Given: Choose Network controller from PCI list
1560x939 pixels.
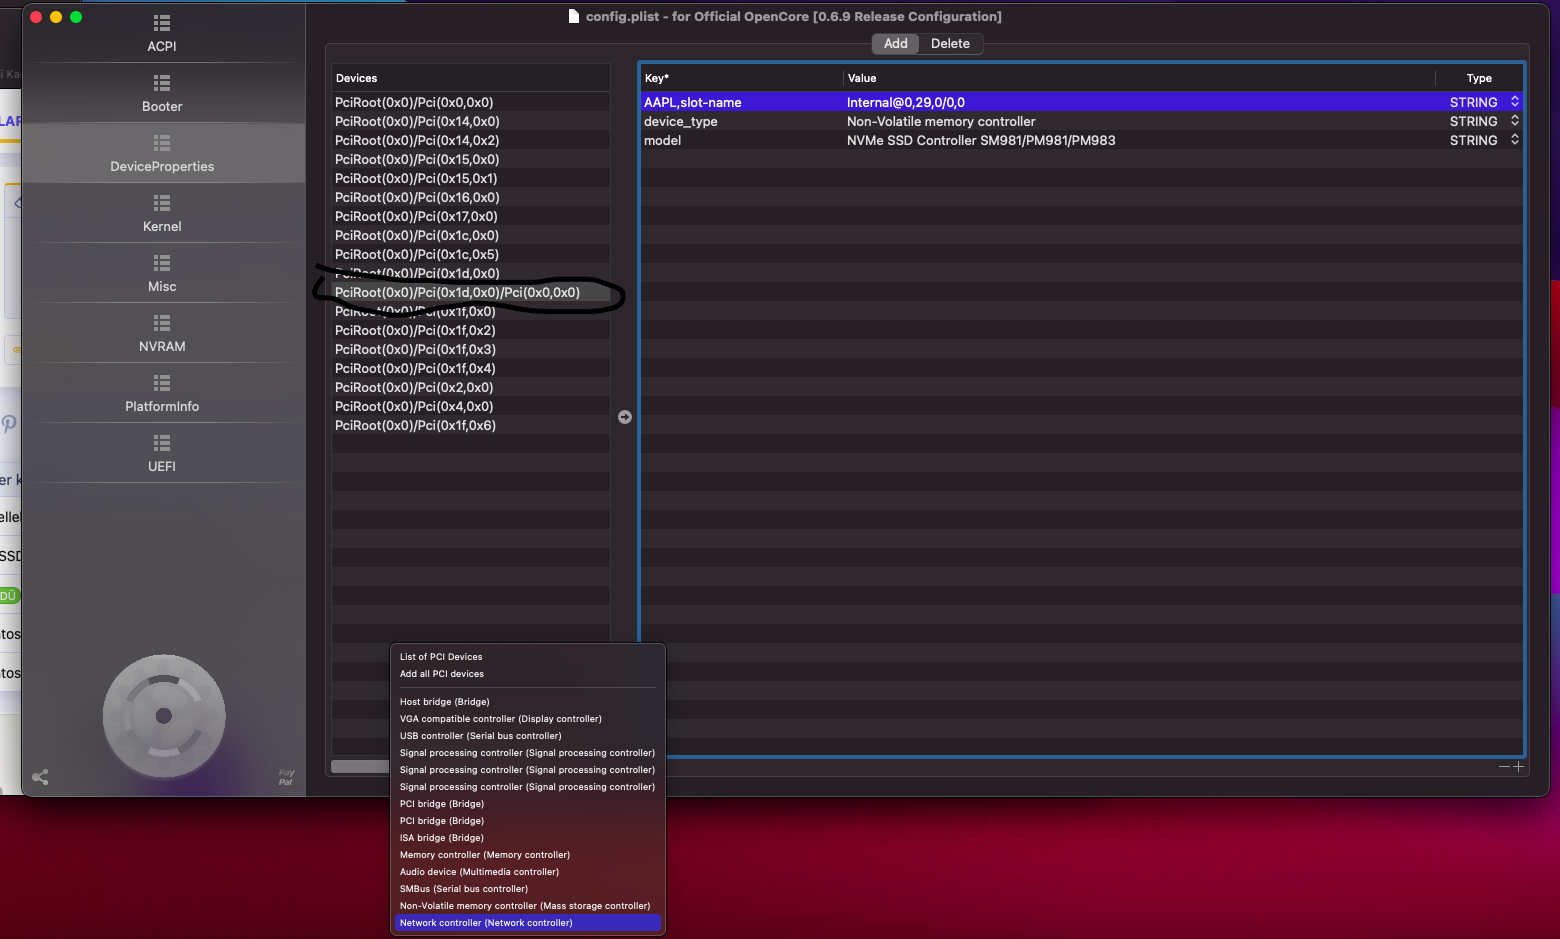Looking at the screenshot, I should [486, 923].
